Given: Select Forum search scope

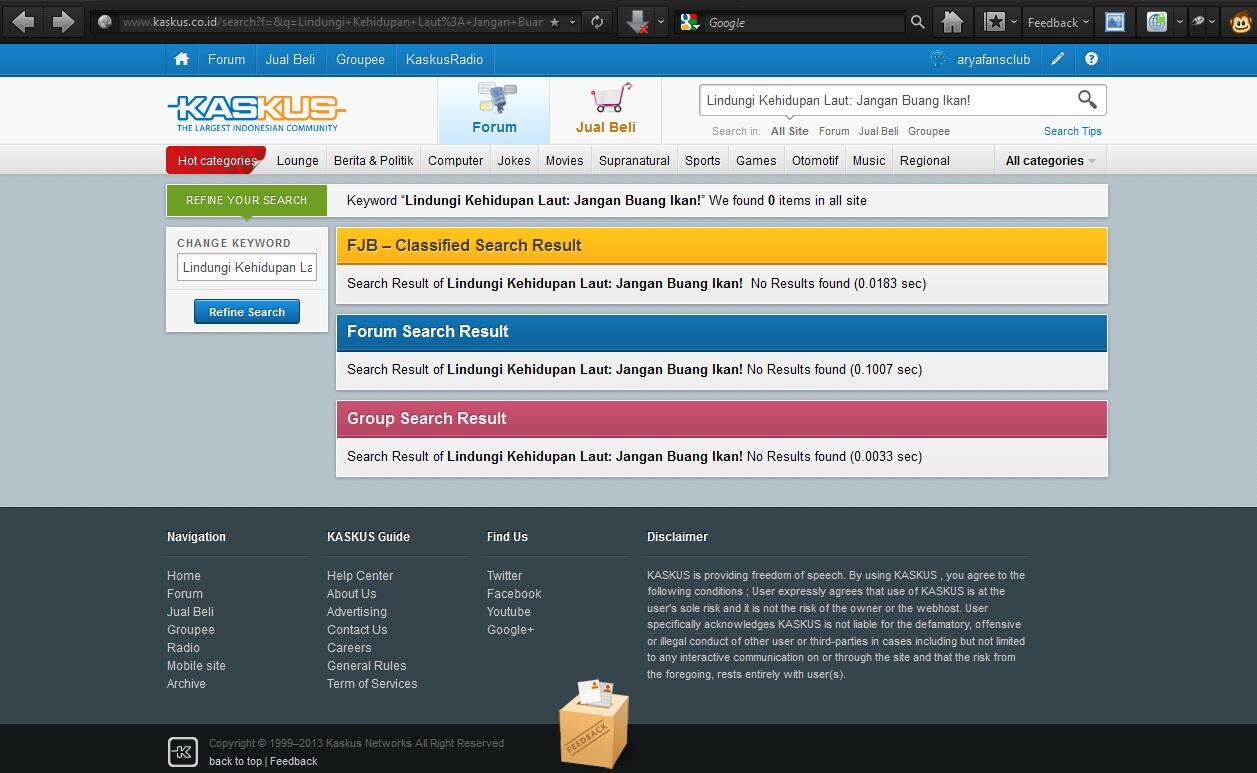Looking at the screenshot, I should [834, 131].
